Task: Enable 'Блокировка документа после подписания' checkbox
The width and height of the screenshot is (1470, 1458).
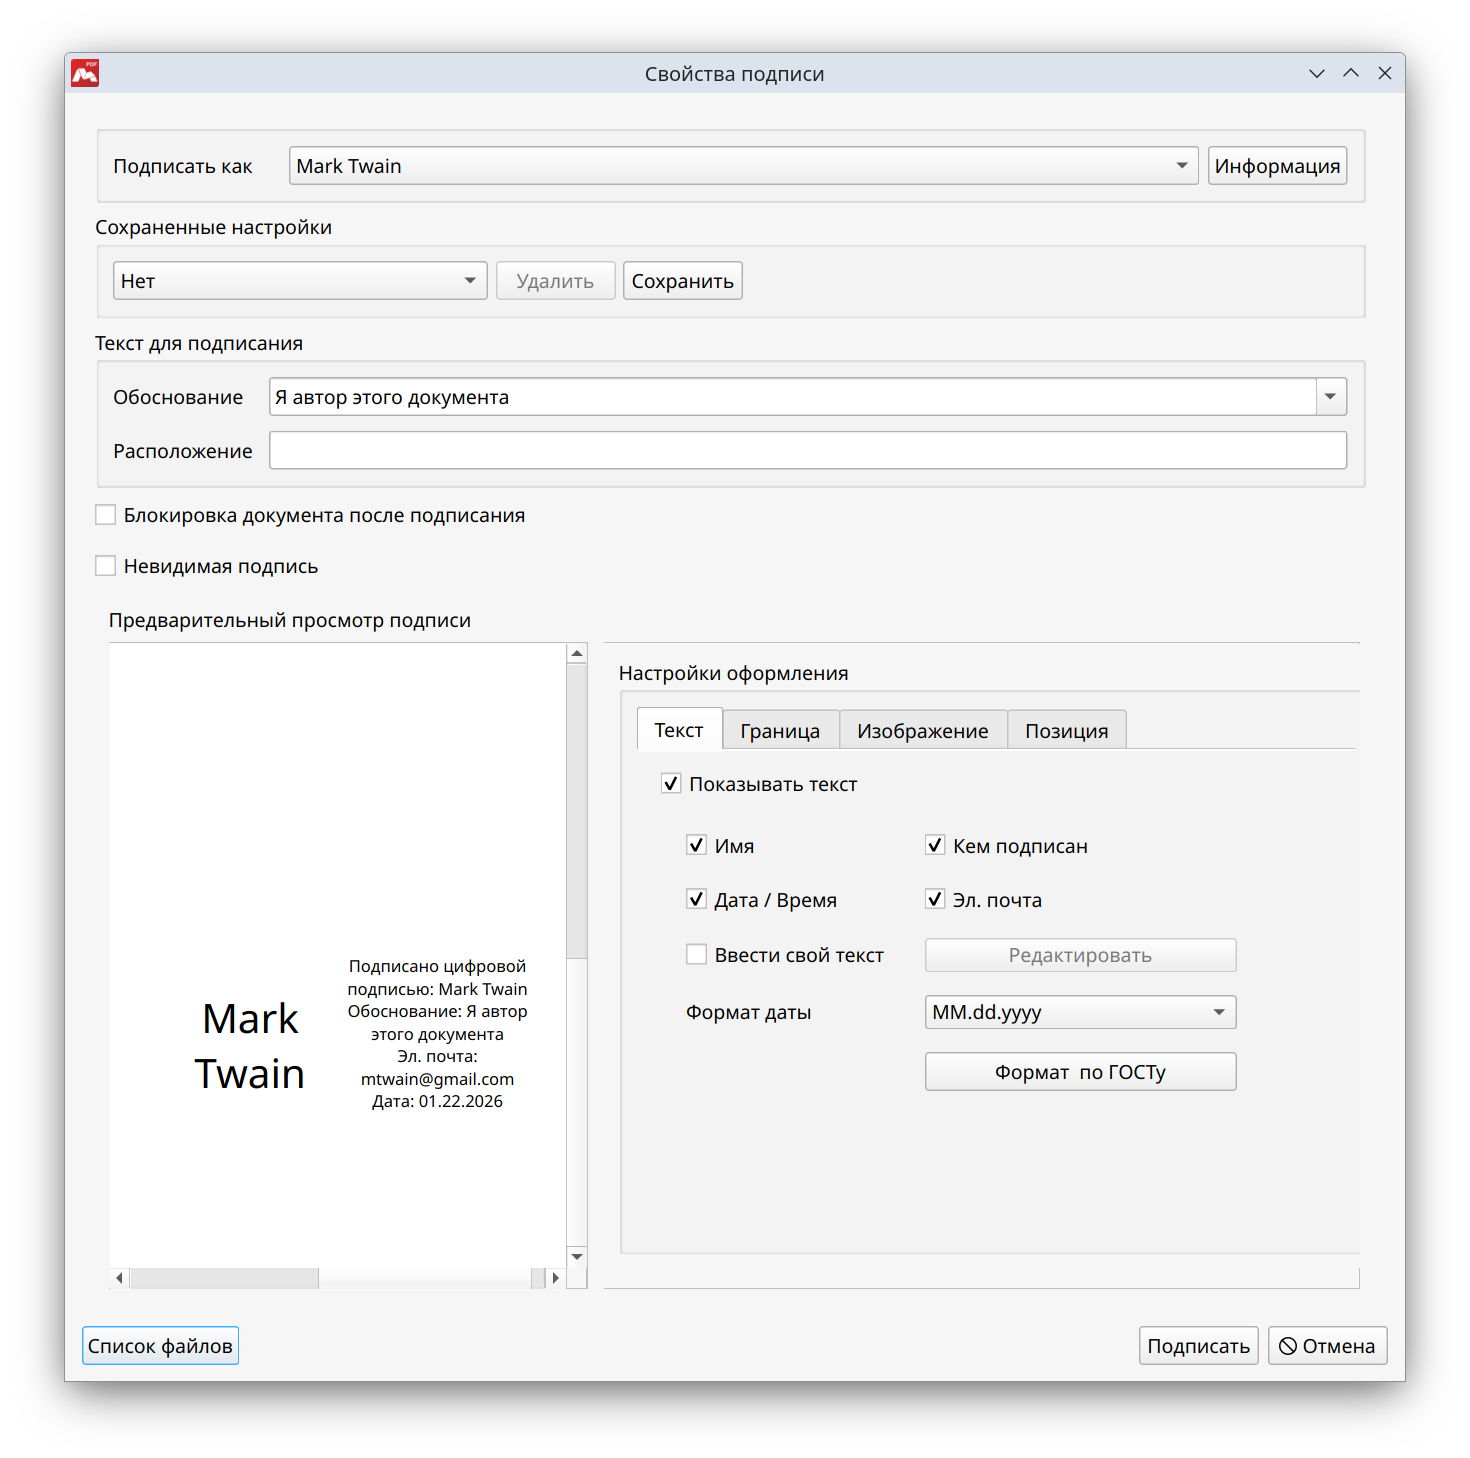Action: pyautogui.click(x=106, y=515)
